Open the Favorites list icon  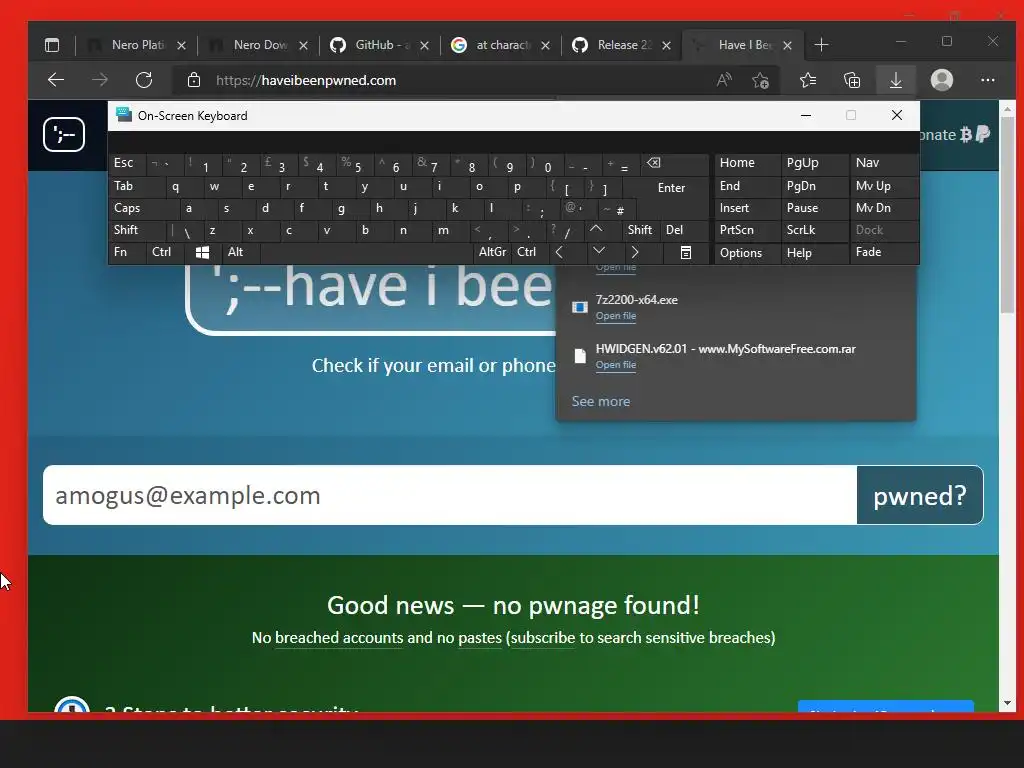808,80
